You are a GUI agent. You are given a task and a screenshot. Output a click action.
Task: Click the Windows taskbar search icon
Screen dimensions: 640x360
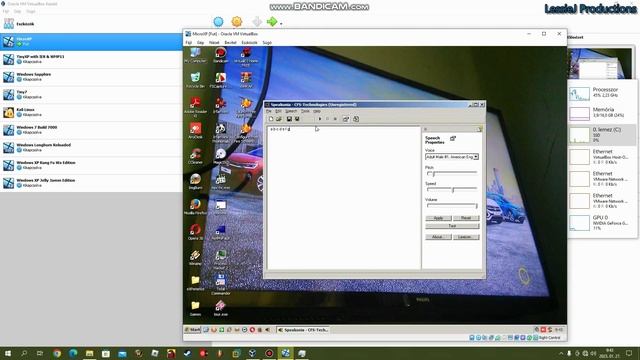[x=24, y=353]
